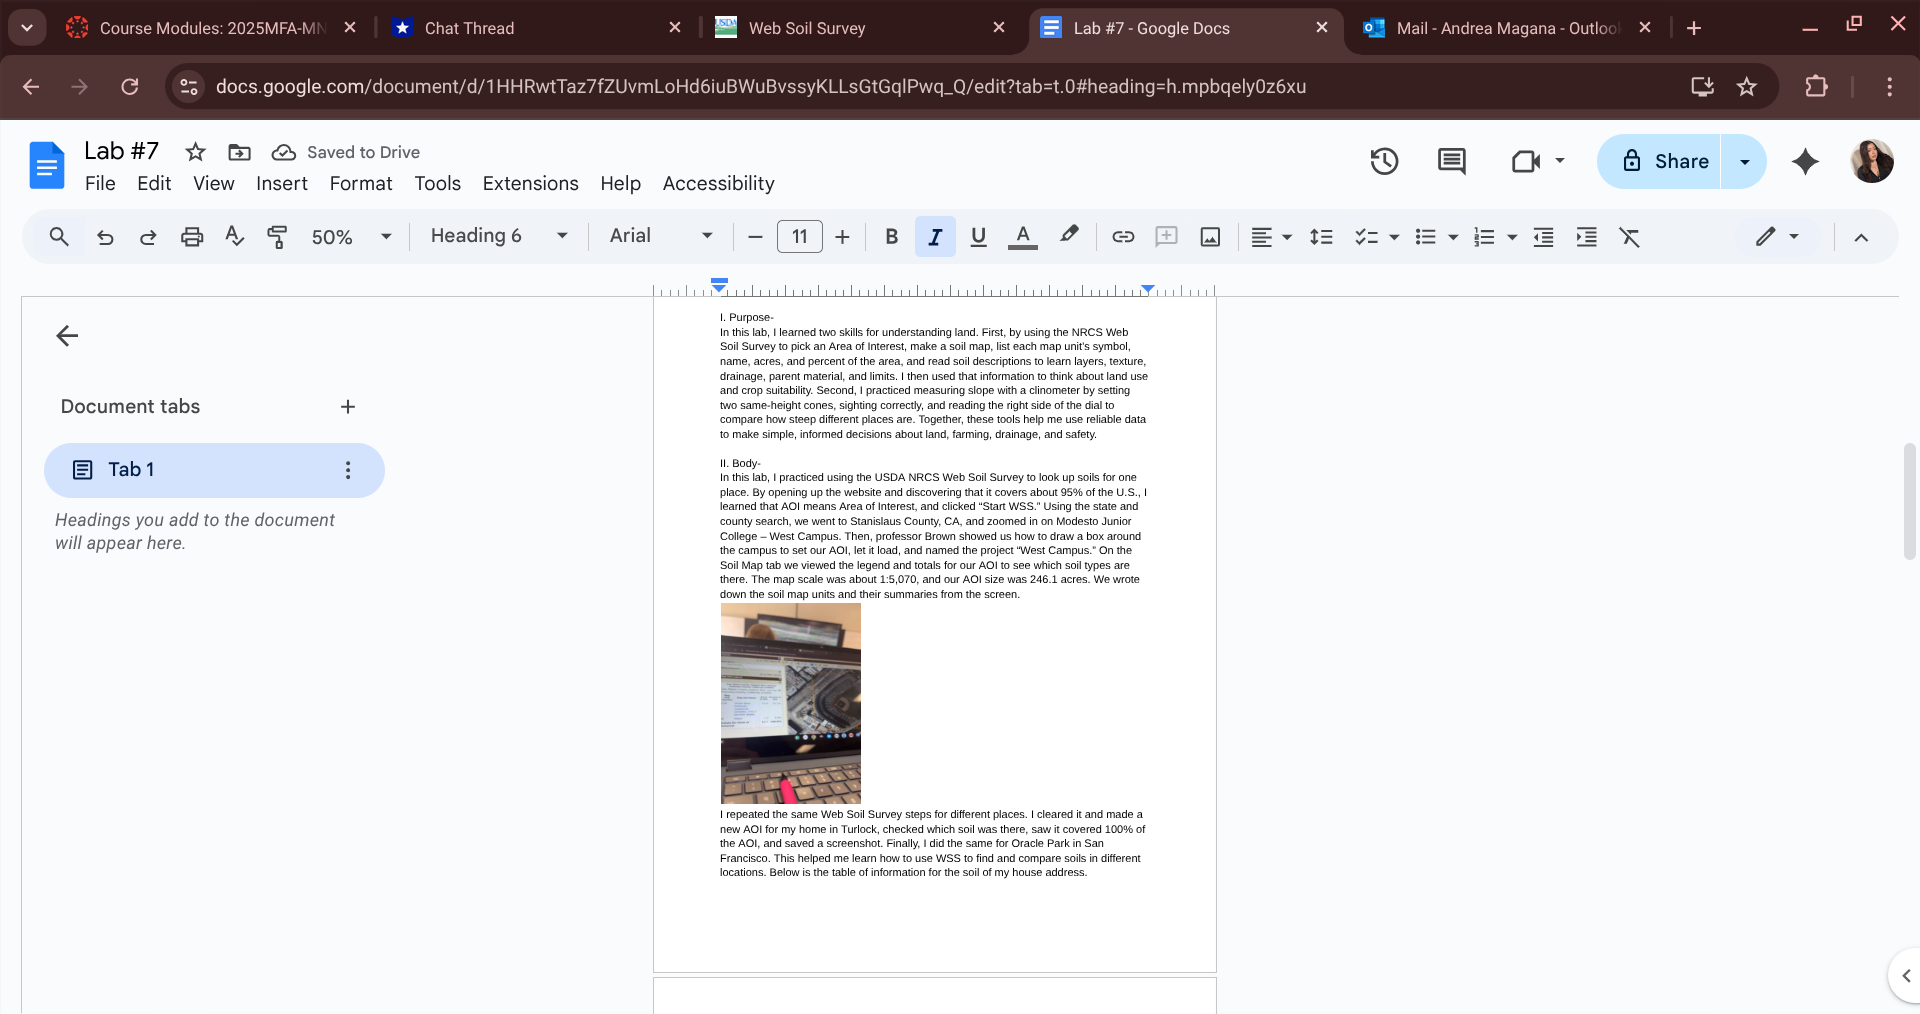The width and height of the screenshot is (1920, 1014).
Task: Click the font size input field
Action: (x=799, y=237)
